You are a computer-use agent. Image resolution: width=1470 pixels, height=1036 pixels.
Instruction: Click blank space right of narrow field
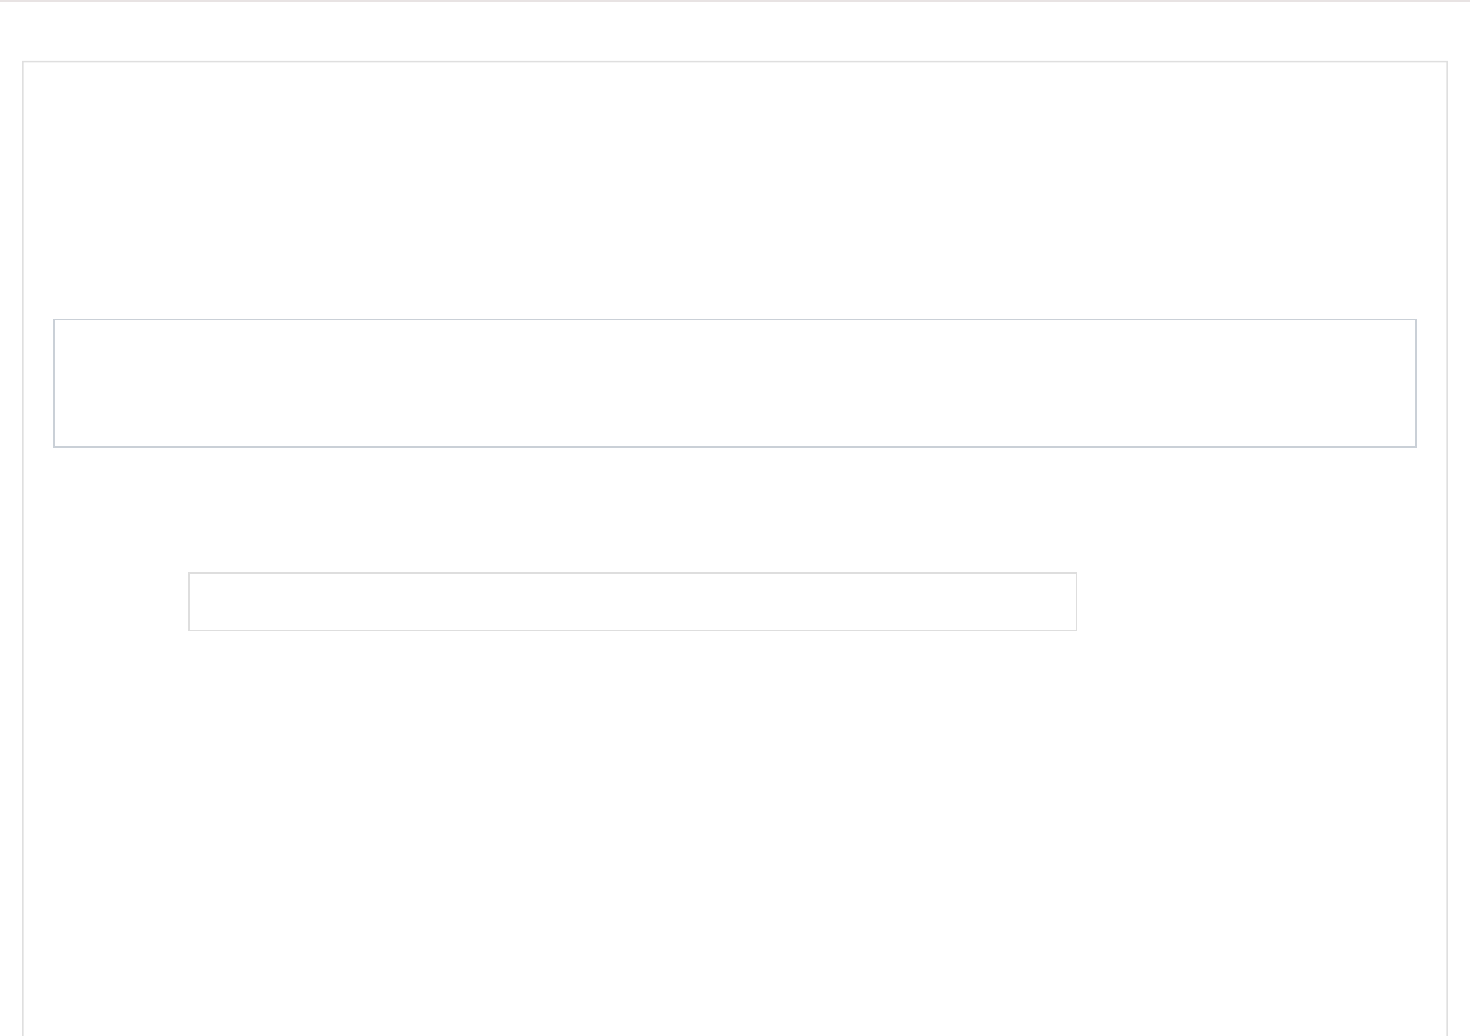[x=1260, y=601]
